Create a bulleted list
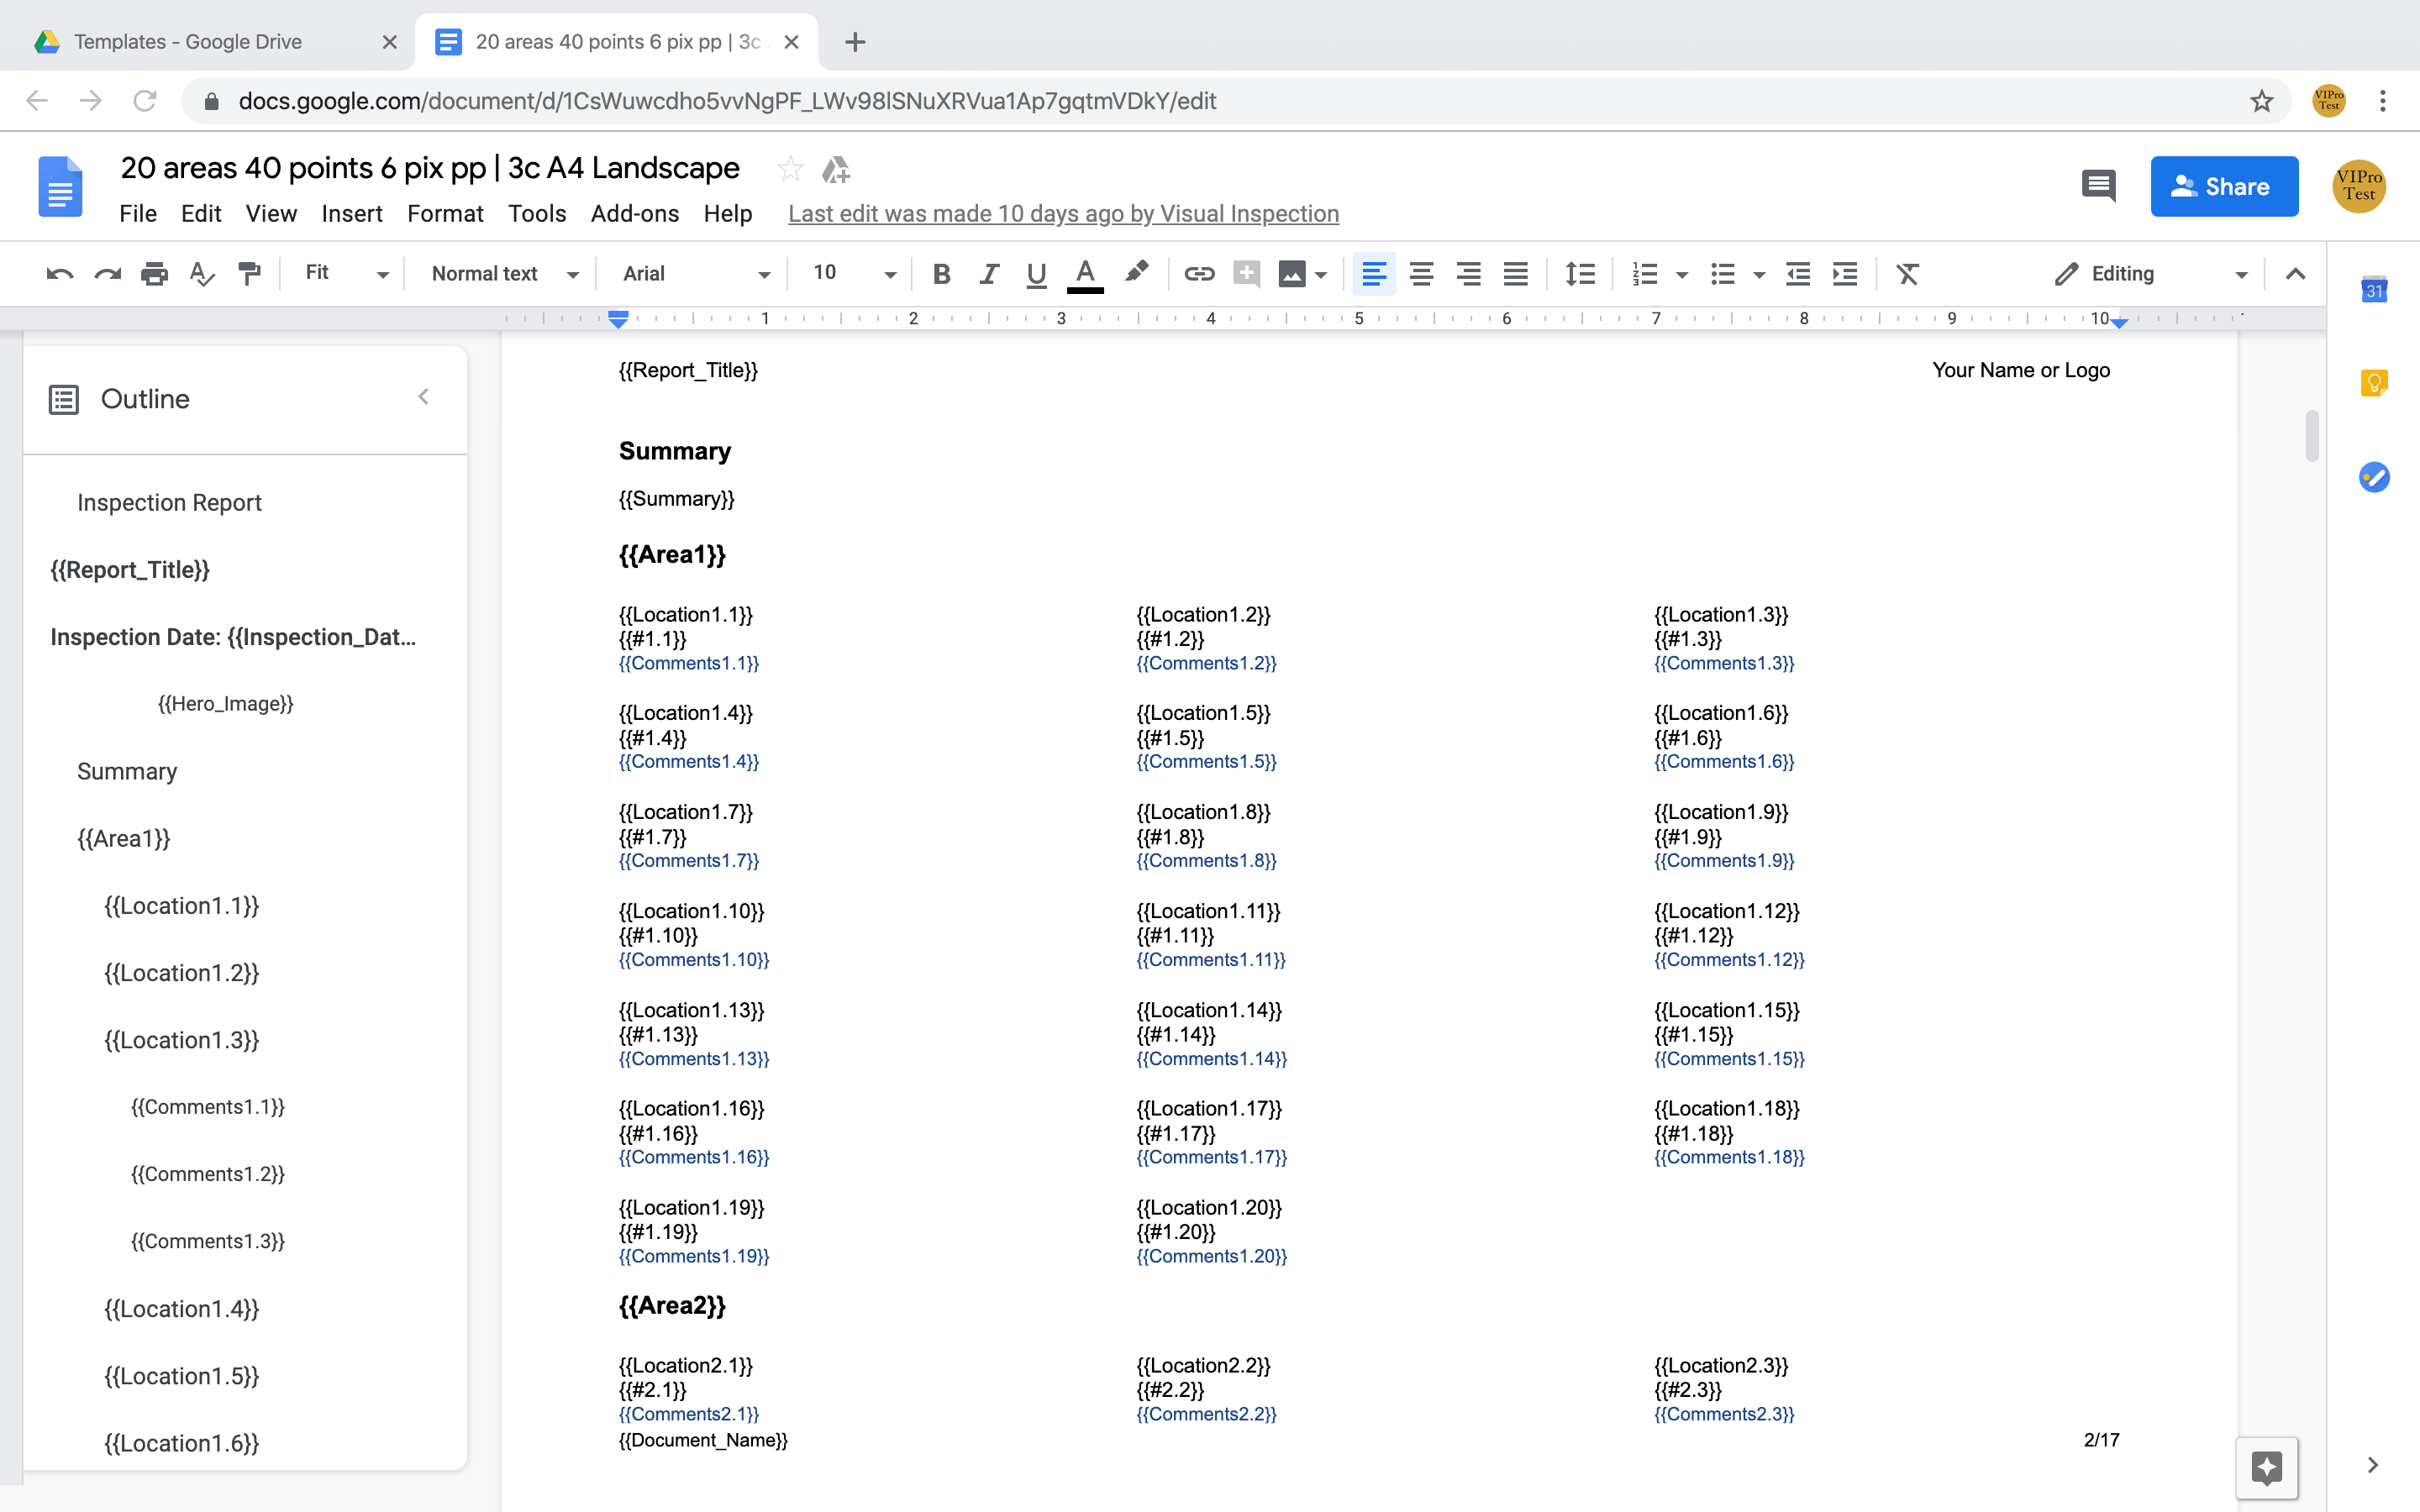Viewport: 2420px width, 1512px height. click(x=1722, y=274)
